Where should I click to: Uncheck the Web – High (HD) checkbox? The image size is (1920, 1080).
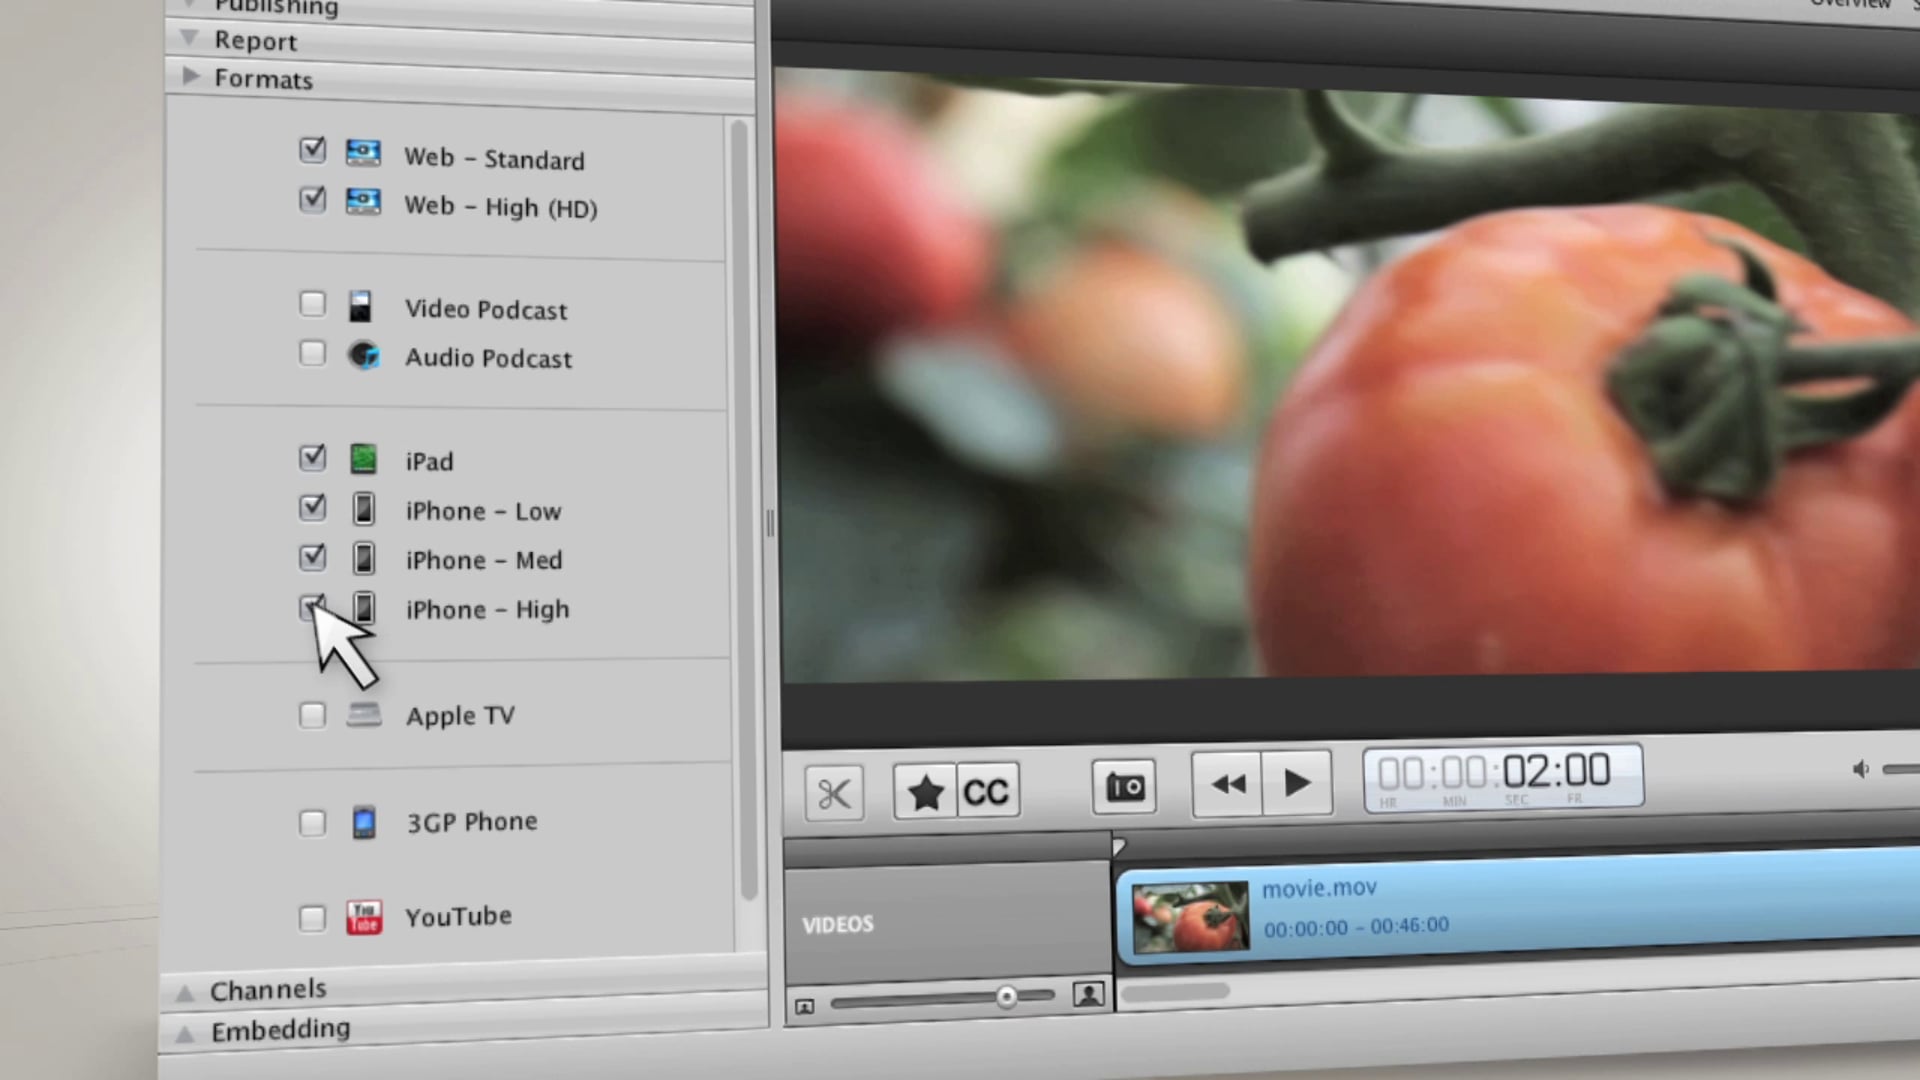[x=313, y=199]
